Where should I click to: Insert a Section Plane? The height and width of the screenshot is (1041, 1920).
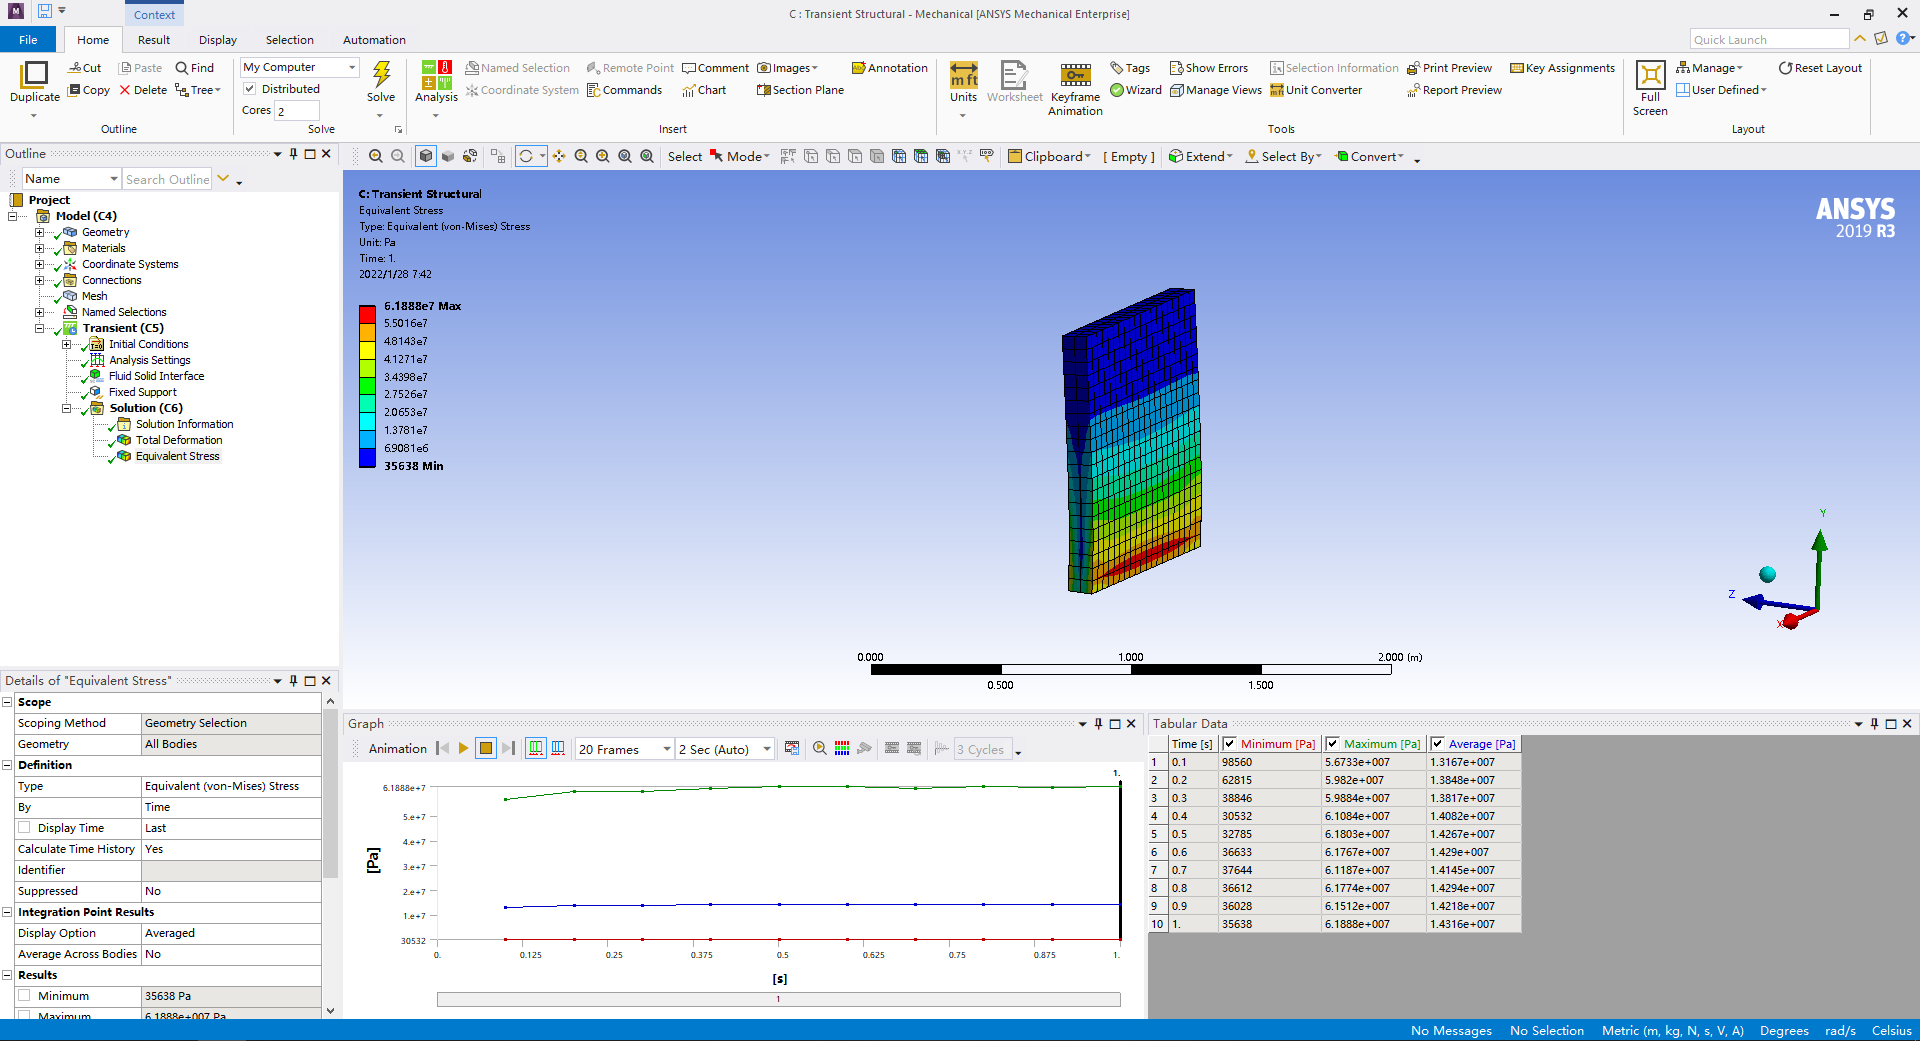tap(800, 90)
